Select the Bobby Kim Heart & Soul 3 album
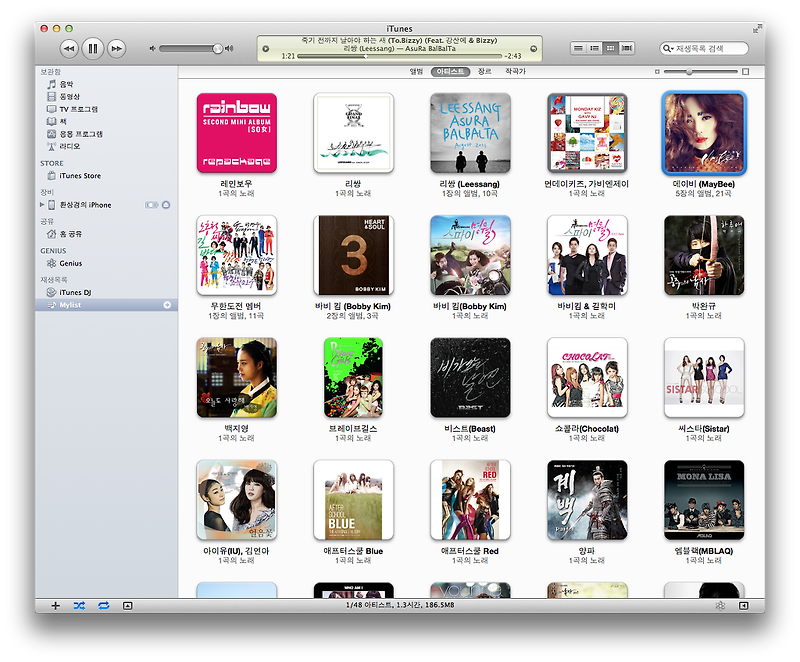Screen dimensions: 800x662 [x=353, y=255]
